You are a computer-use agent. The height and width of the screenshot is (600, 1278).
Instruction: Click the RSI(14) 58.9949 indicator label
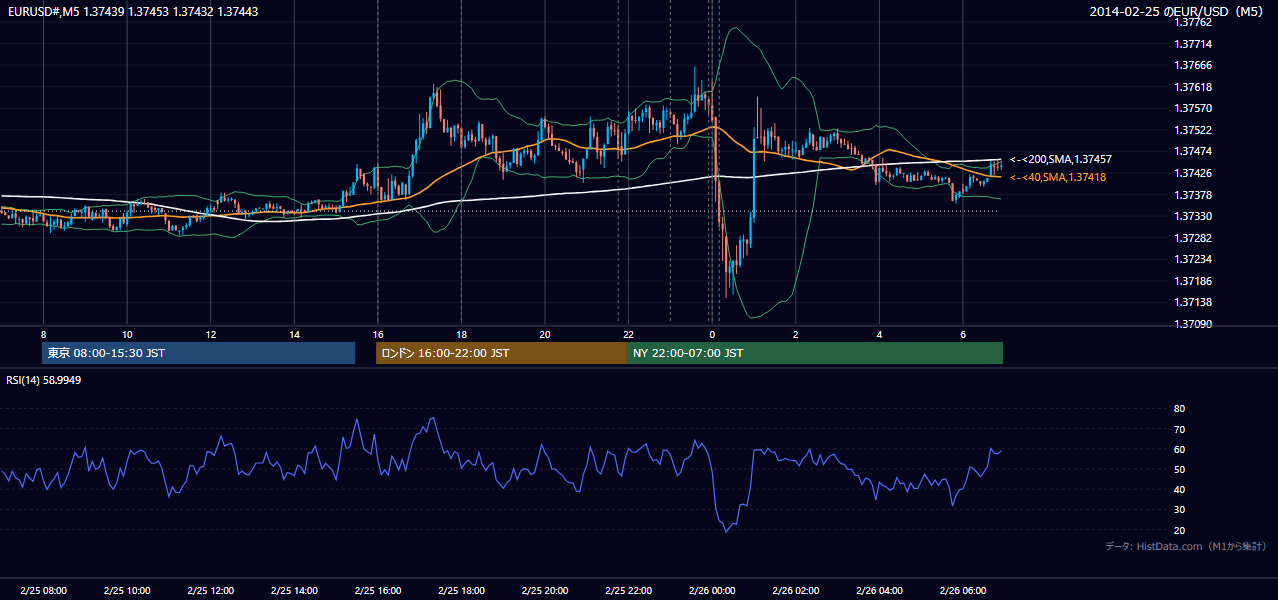coord(43,380)
